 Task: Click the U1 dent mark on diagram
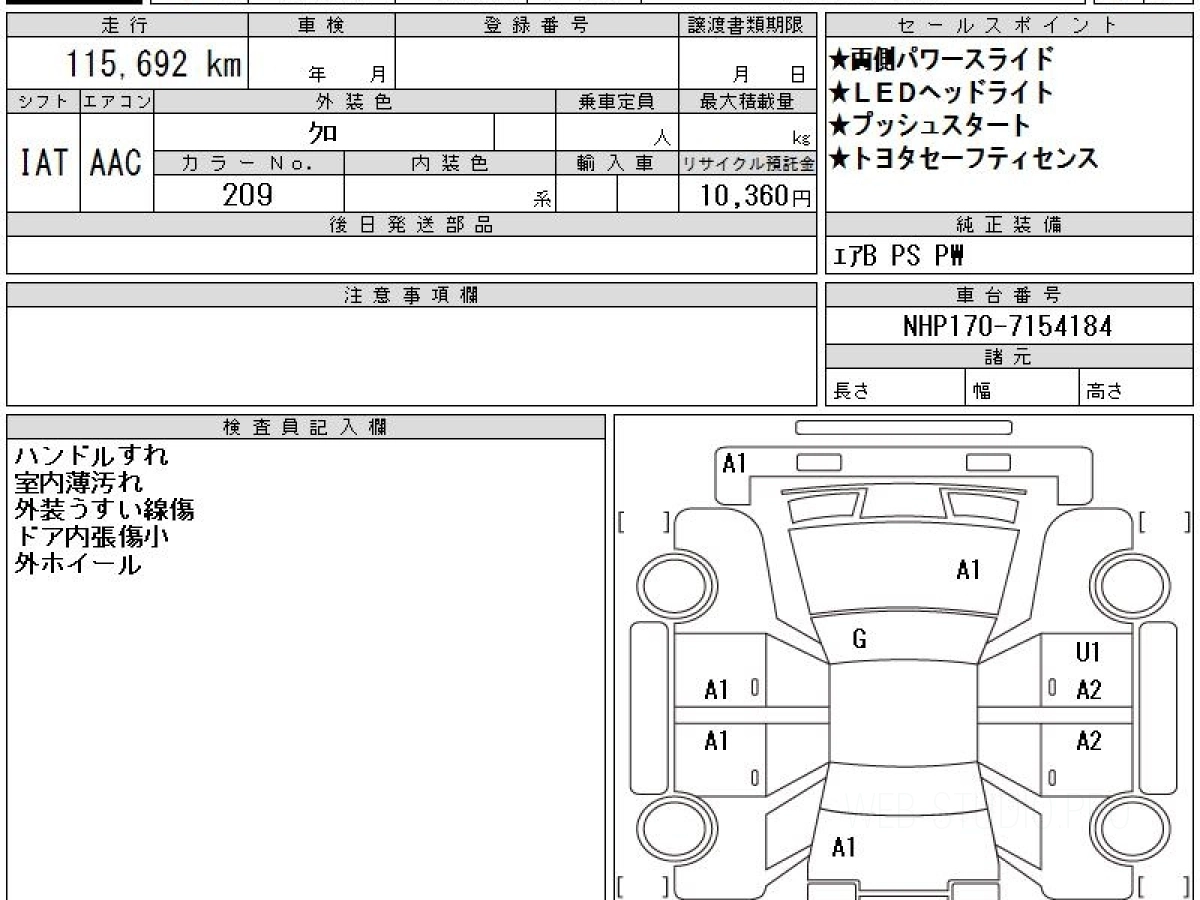point(1088,653)
